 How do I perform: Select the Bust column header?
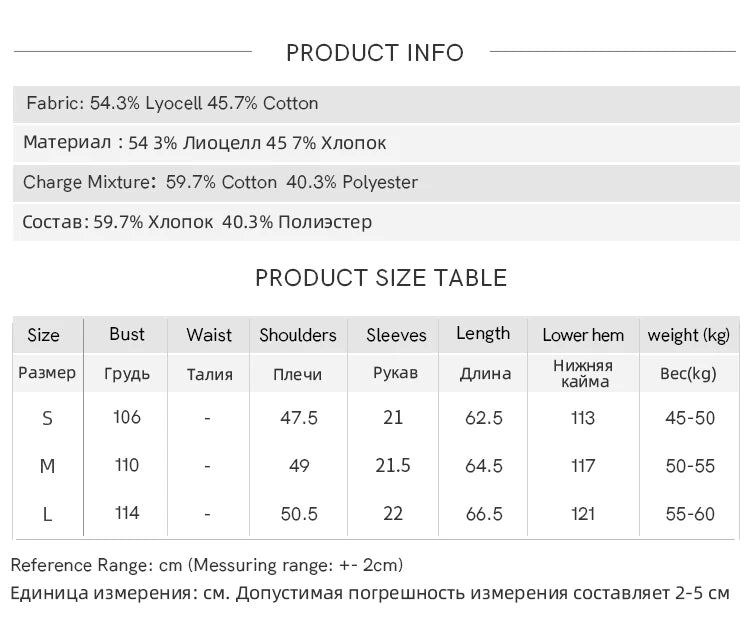click(126, 334)
